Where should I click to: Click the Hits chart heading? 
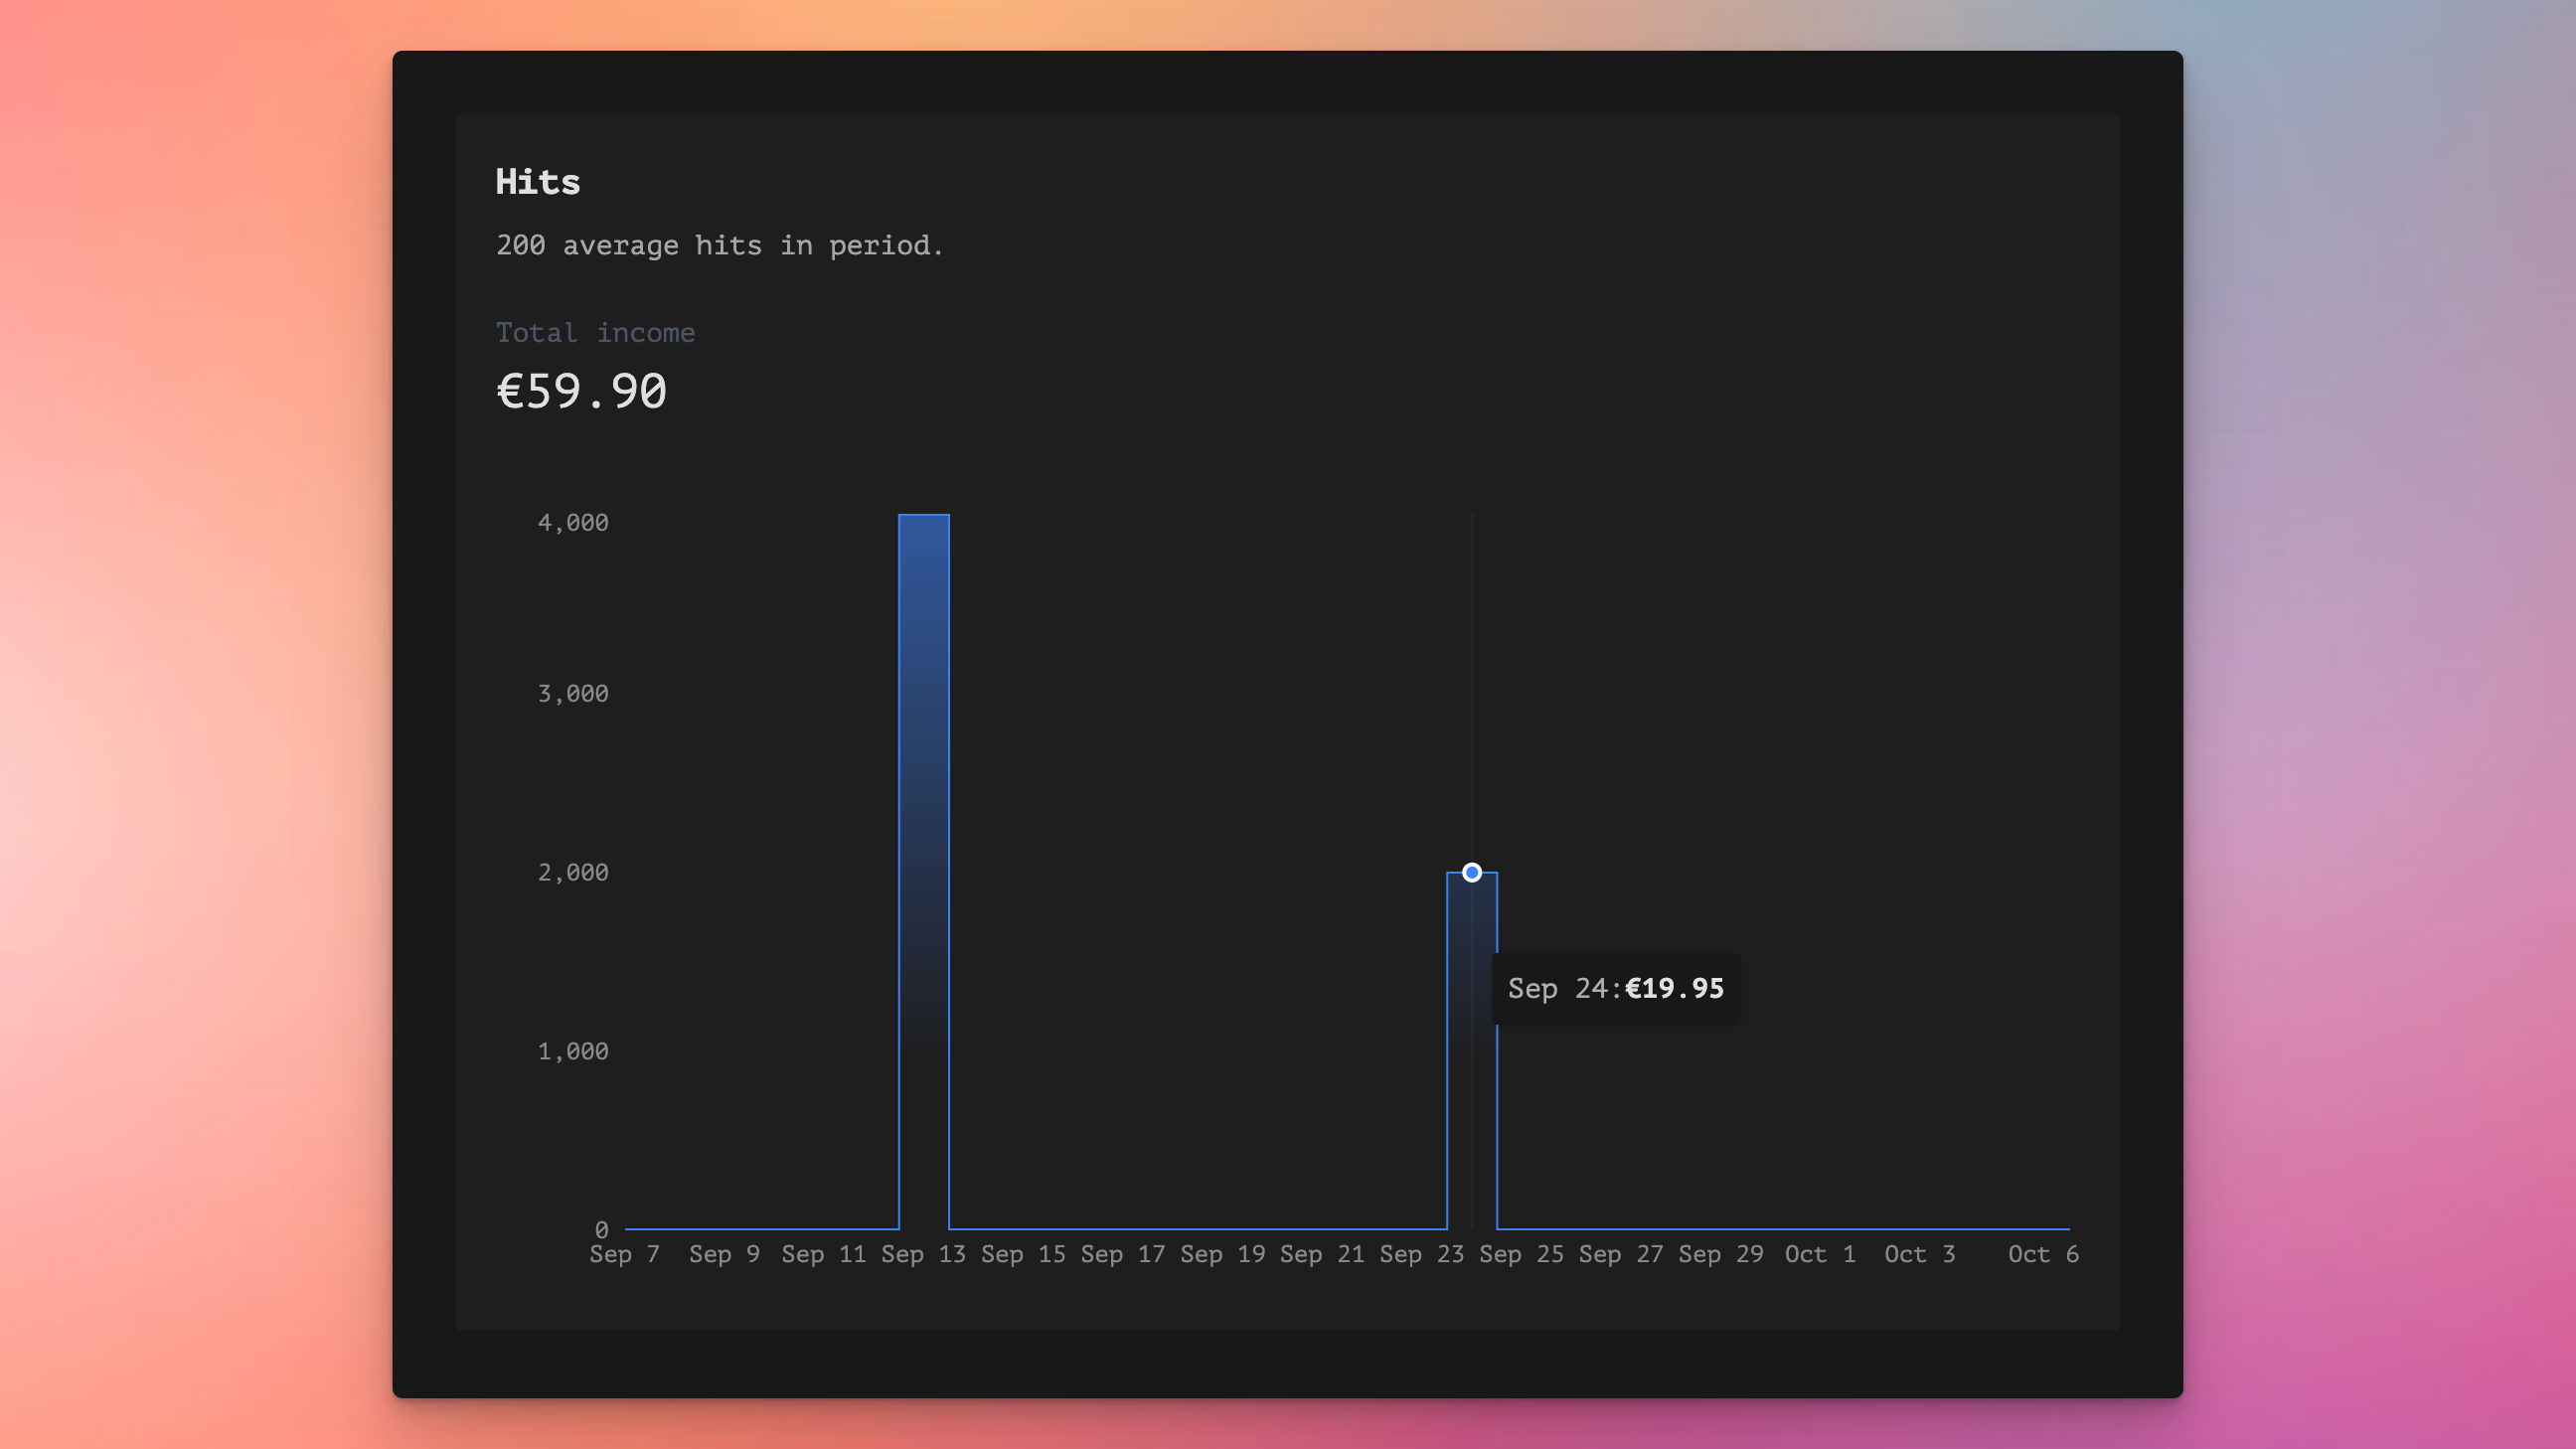pos(538,182)
